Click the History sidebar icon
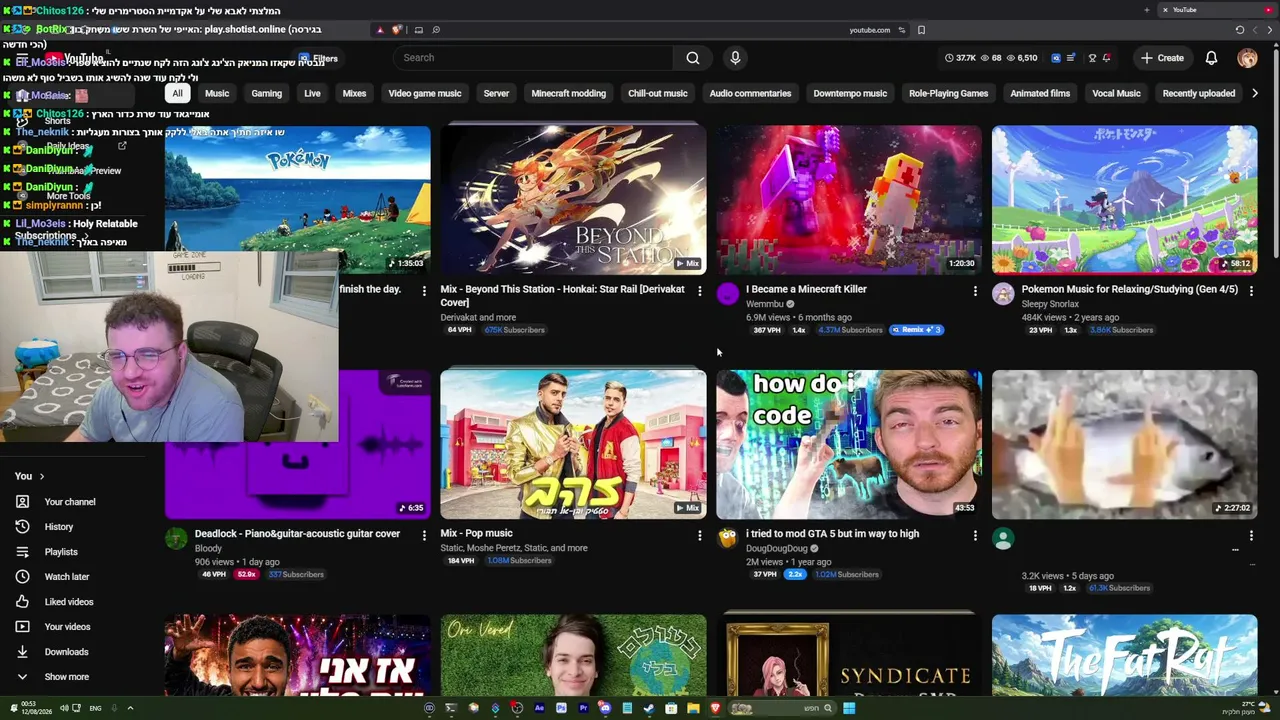 point(22,527)
